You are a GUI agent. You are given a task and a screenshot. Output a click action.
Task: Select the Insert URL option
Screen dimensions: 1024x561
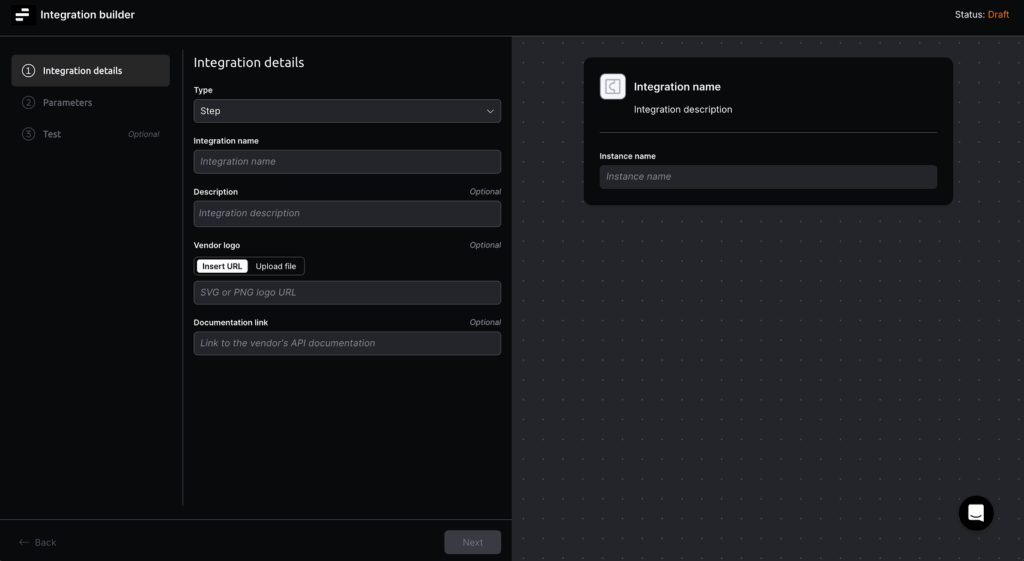221,266
